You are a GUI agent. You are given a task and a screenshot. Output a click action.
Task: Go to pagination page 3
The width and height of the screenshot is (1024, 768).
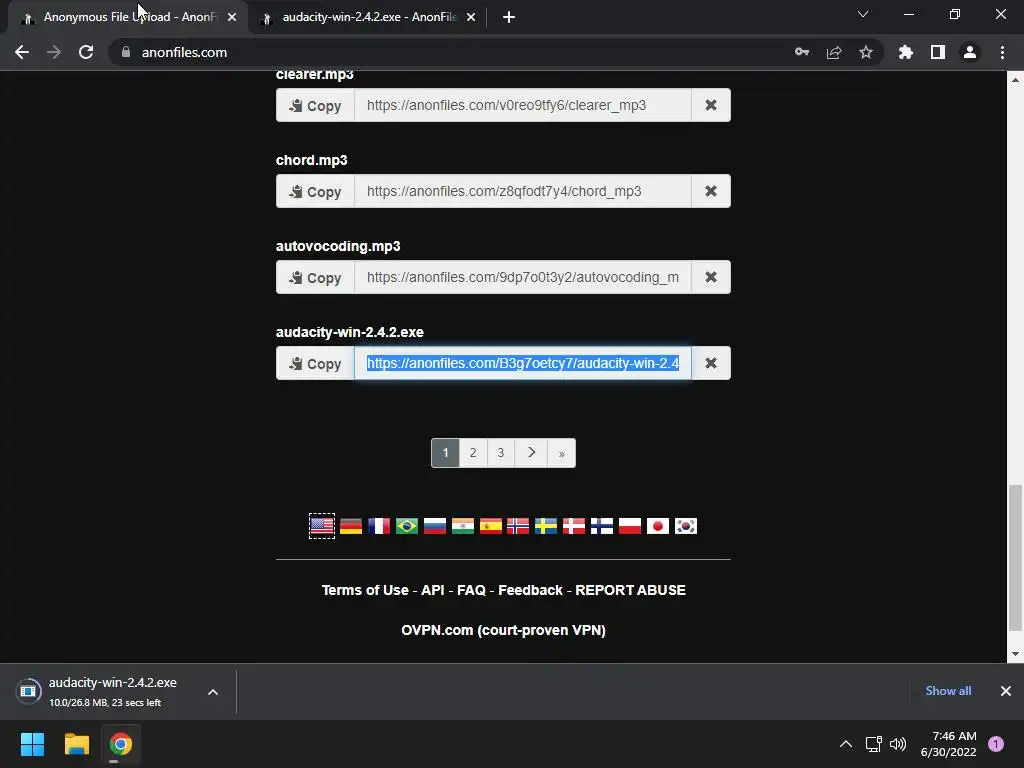click(501, 453)
